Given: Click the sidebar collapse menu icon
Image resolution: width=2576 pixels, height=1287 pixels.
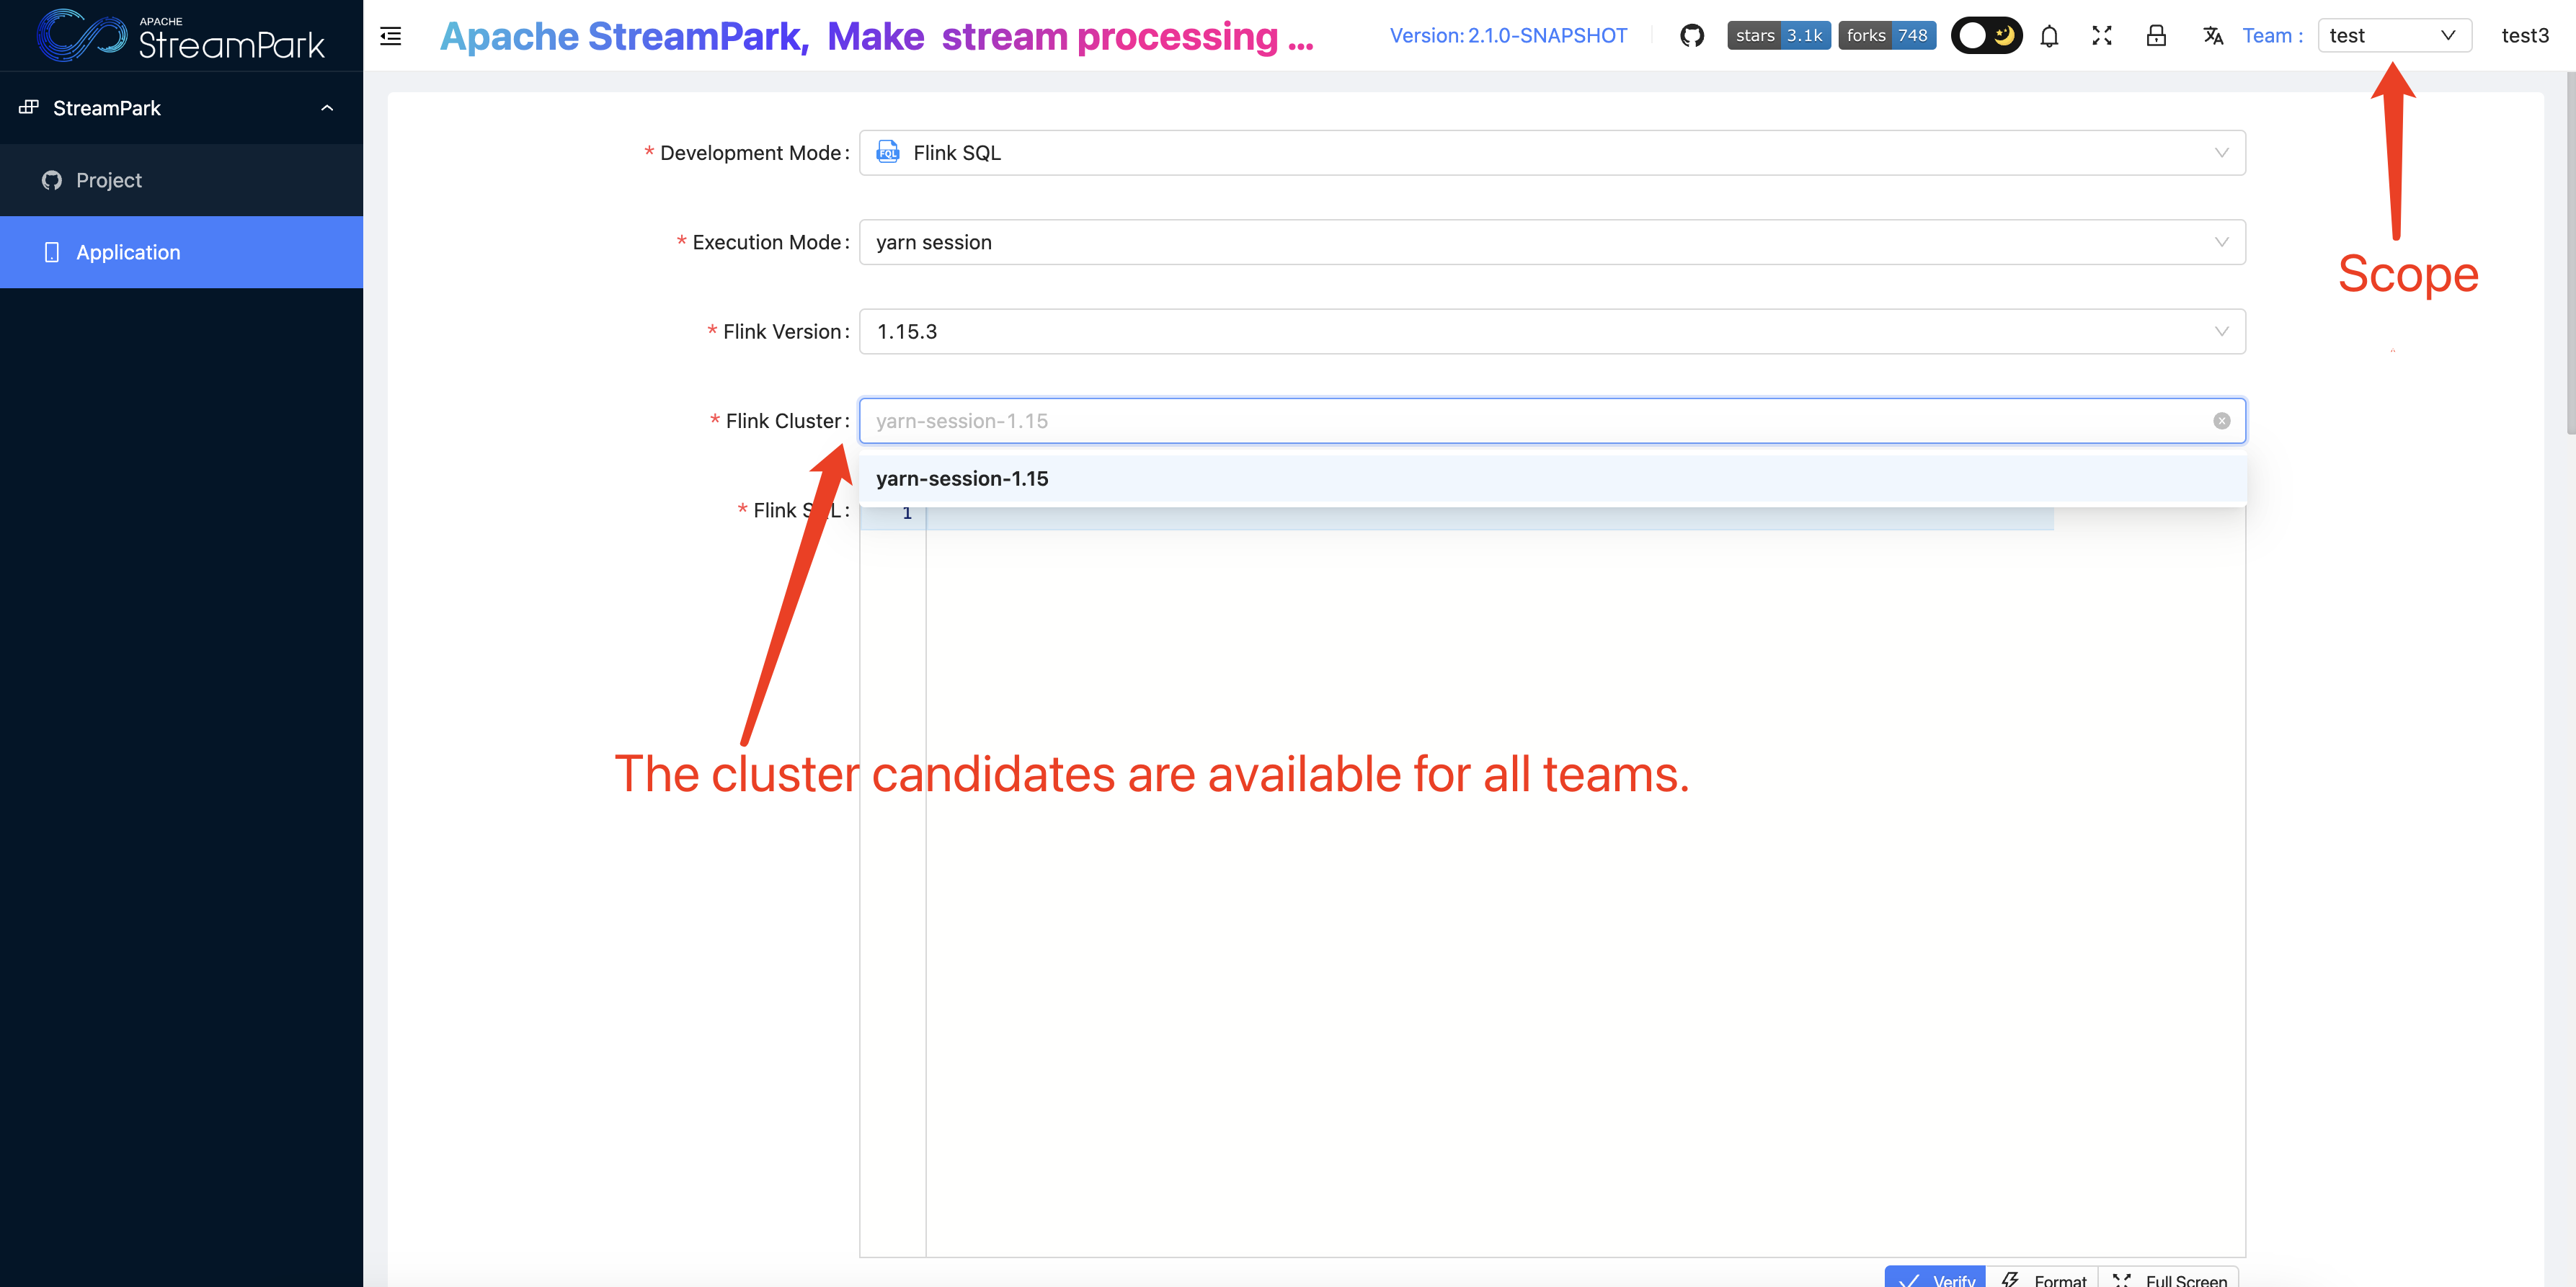Looking at the screenshot, I should [x=391, y=36].
